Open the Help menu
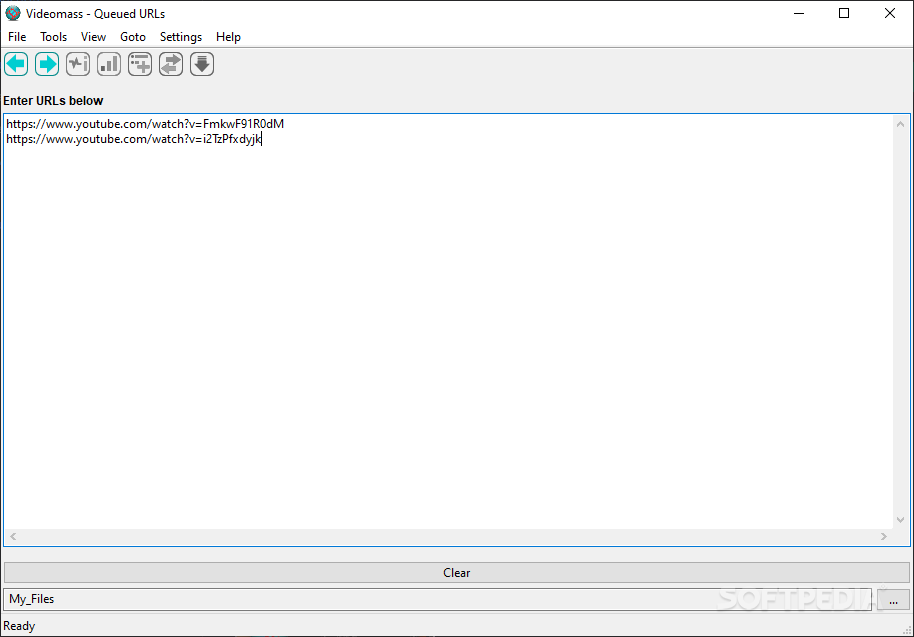The height and width of the screenshot is (637, 914). 228,37
